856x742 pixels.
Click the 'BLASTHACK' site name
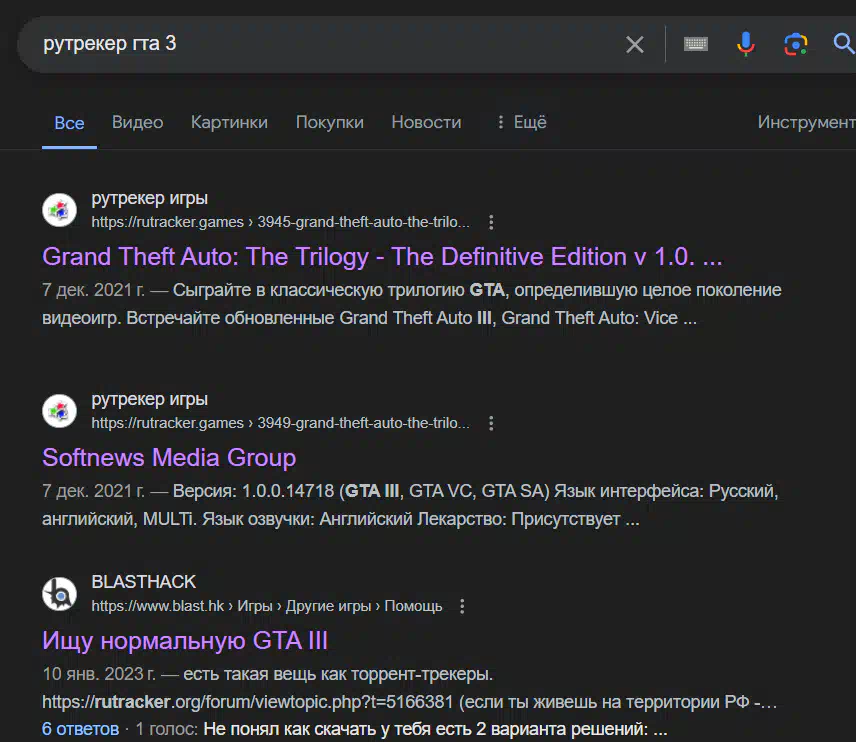pyautogui.click(x=144, y=582)
